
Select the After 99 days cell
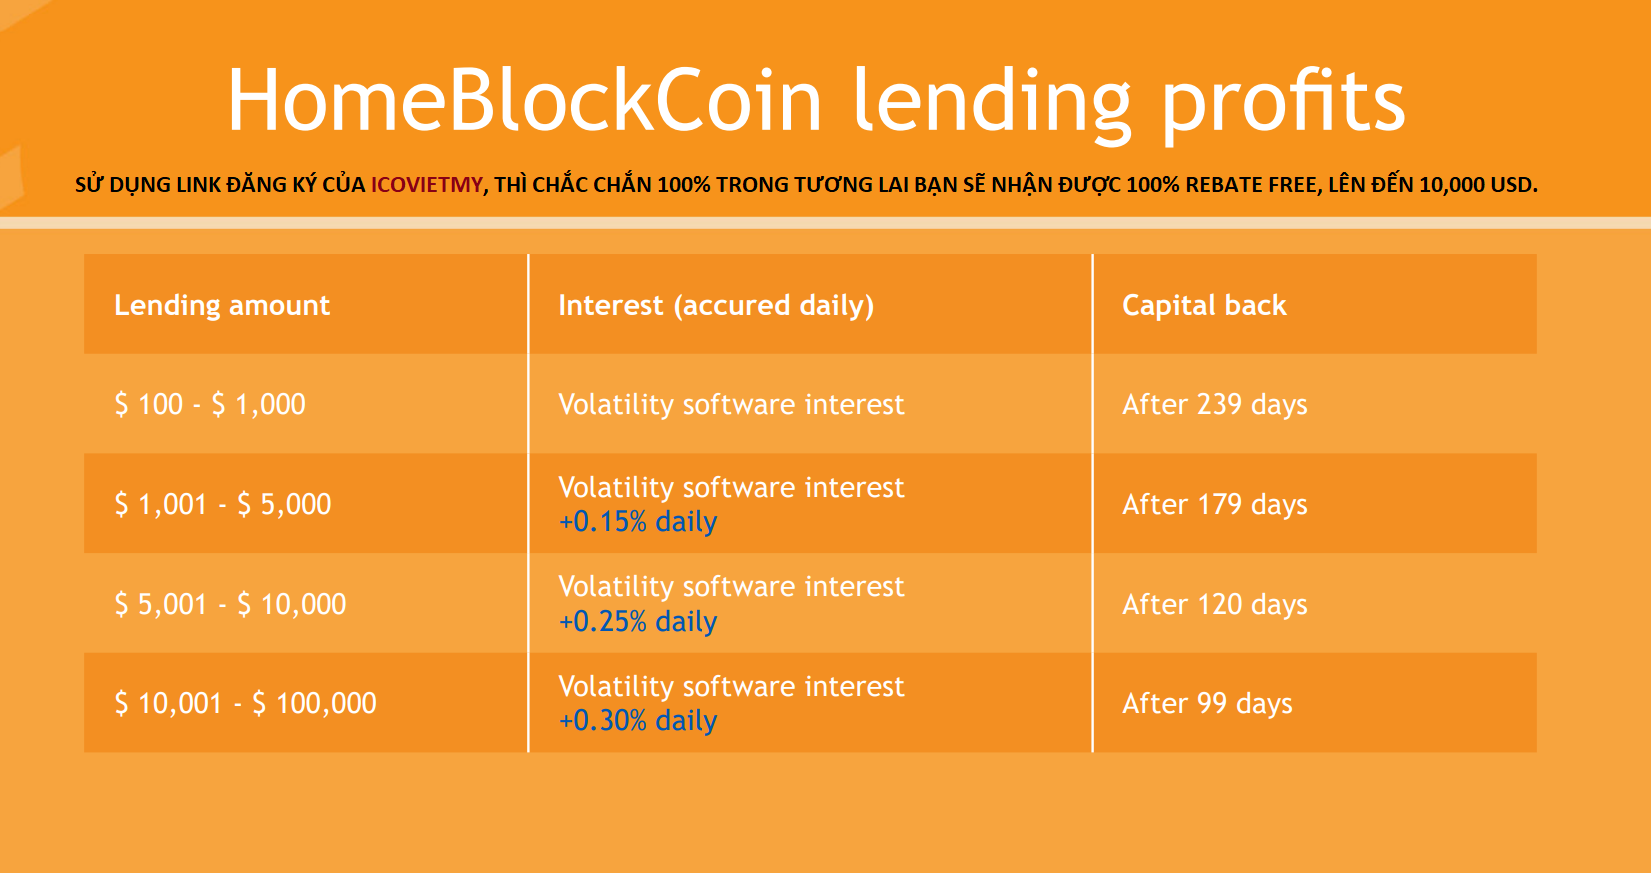click(x=1207, y=703)
